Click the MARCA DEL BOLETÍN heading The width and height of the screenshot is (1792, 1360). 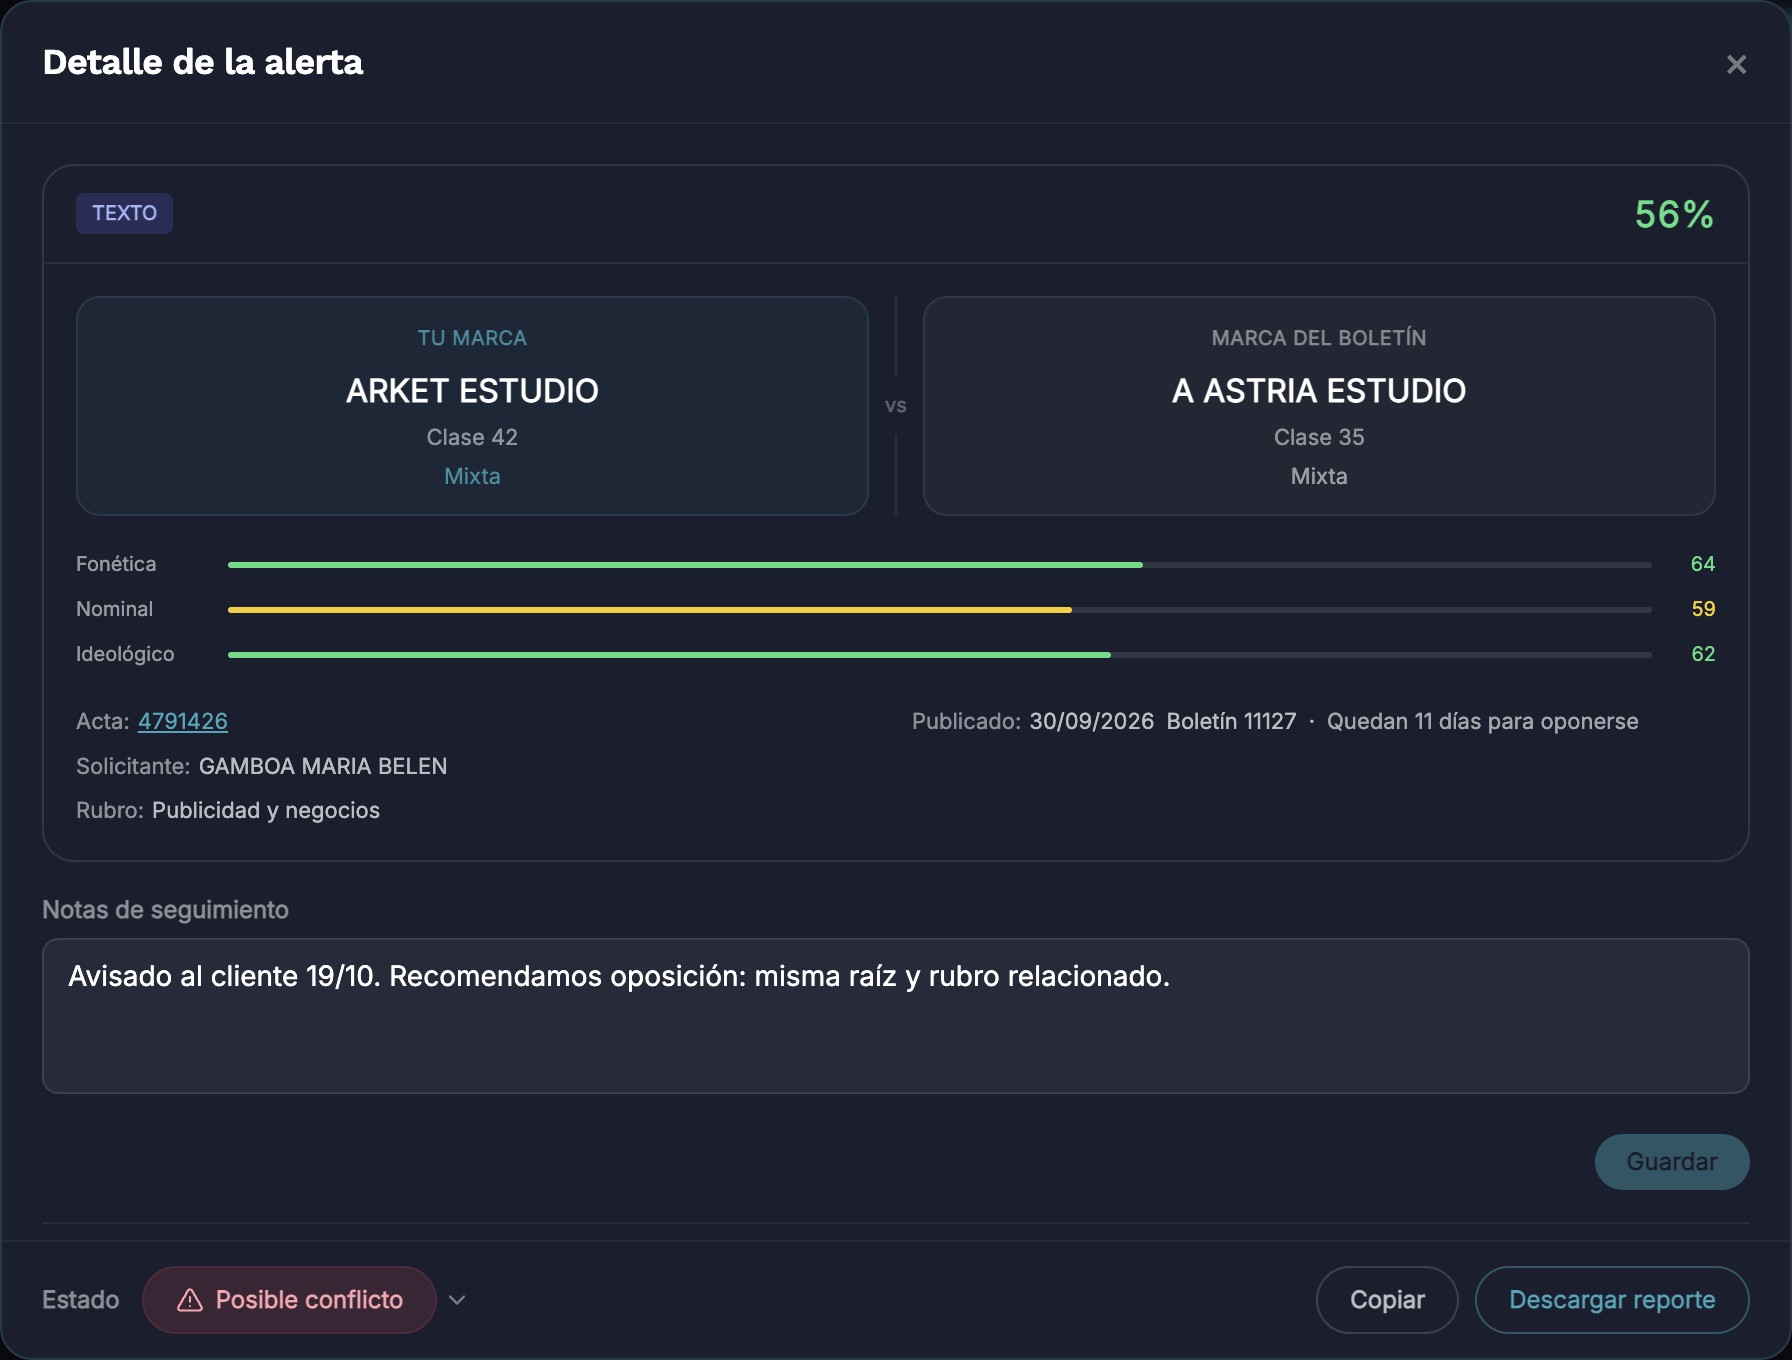click(1319, 338)
